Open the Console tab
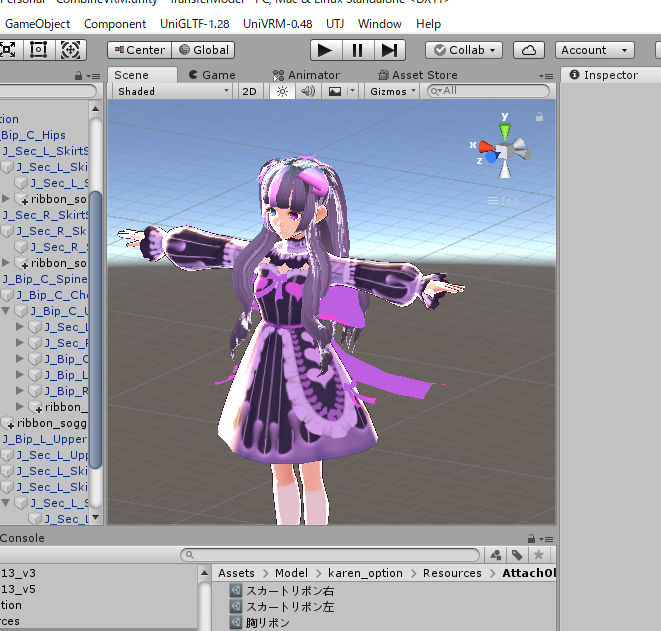The width and height of the screenshot is (661, 631). tap(22, 538)
